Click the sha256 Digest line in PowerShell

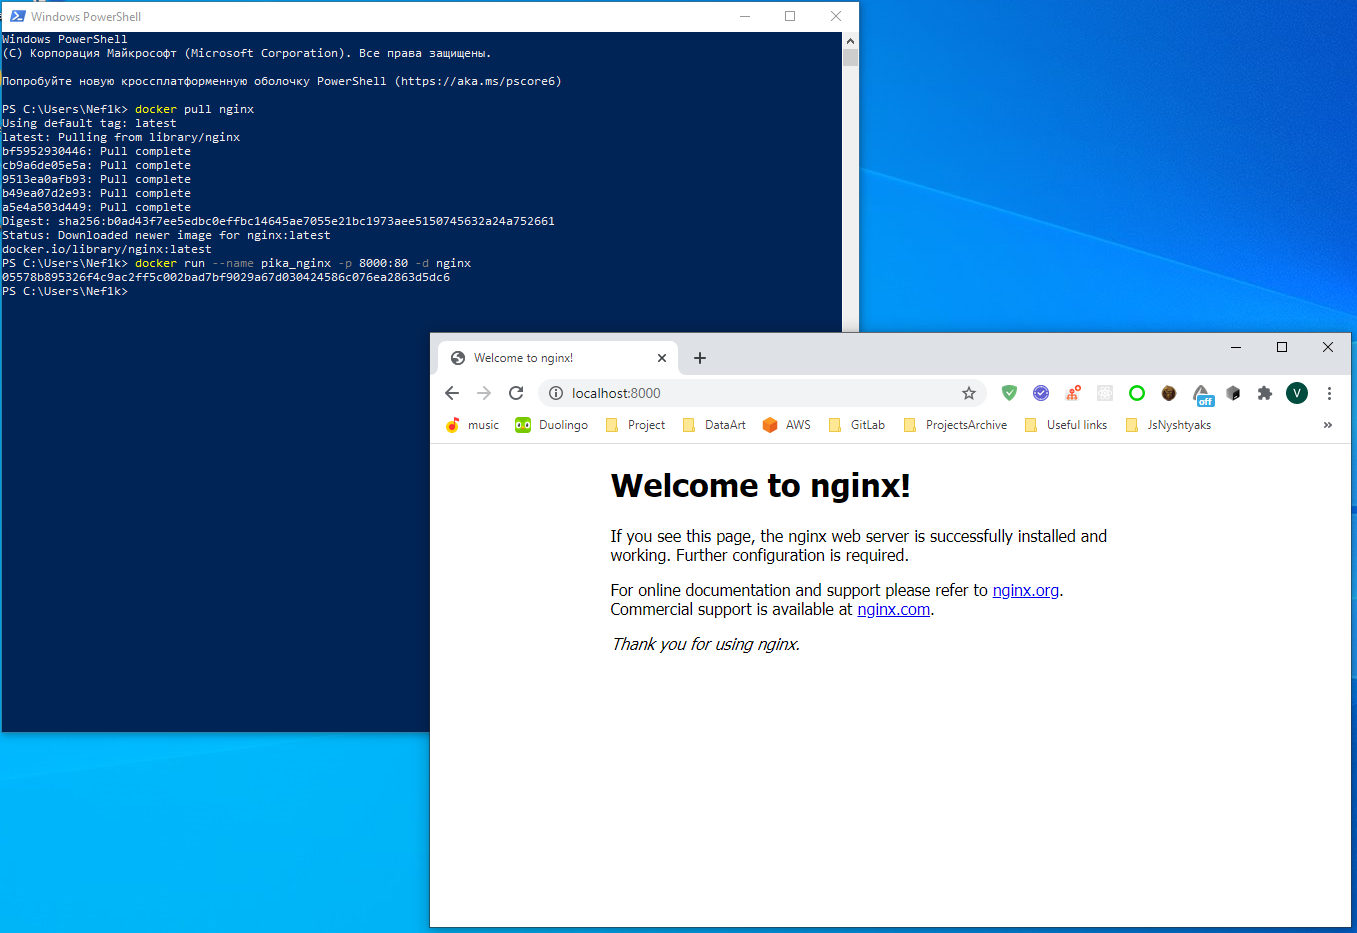278,221
